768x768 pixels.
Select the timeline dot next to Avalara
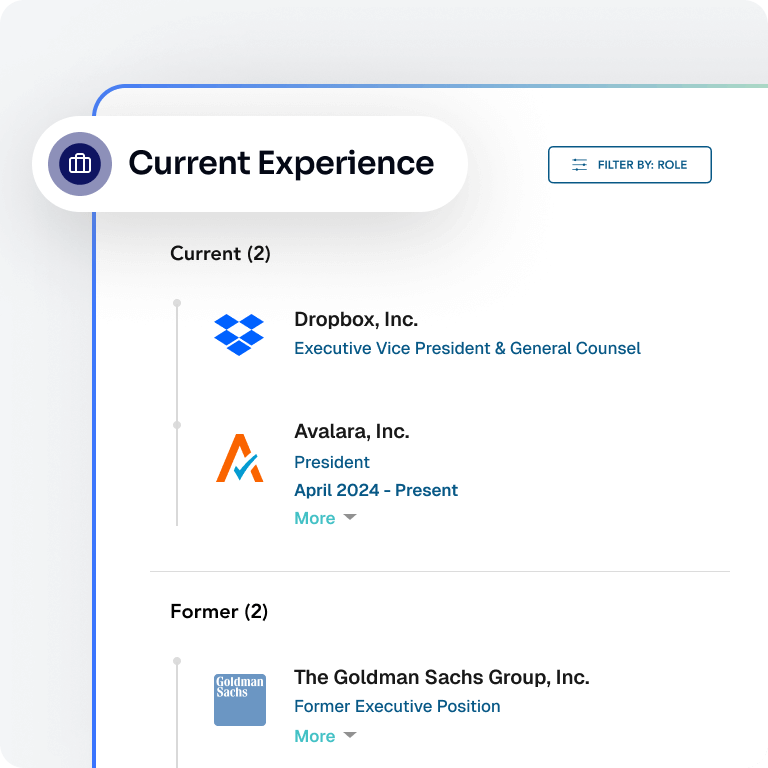(177, 425)
